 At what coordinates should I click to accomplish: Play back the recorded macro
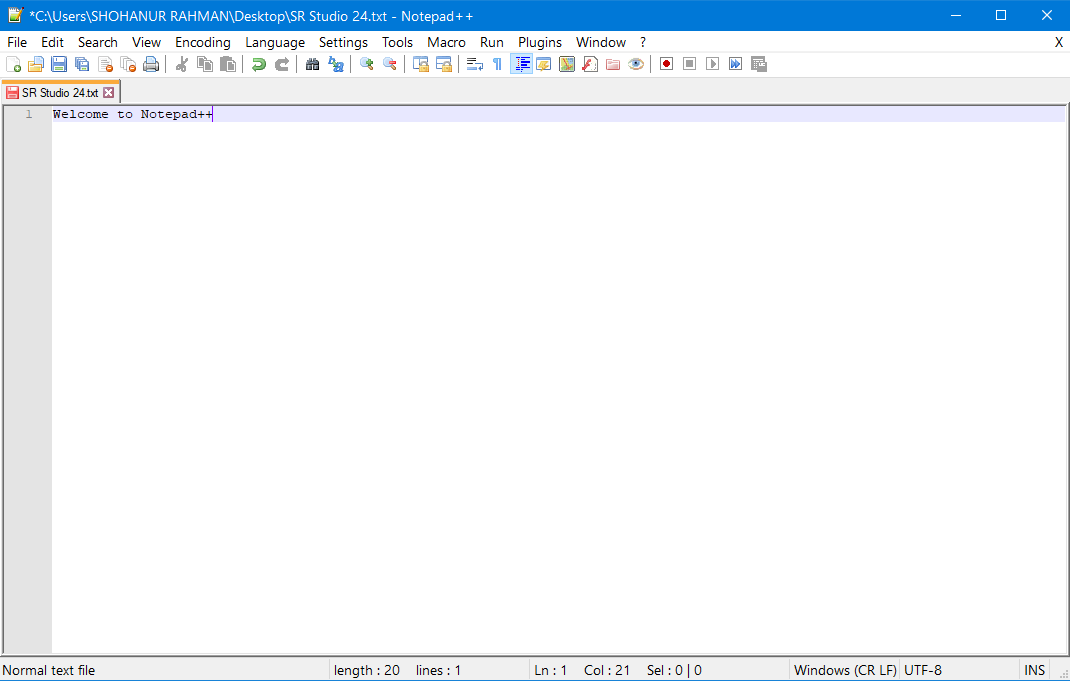click(712, 64)
